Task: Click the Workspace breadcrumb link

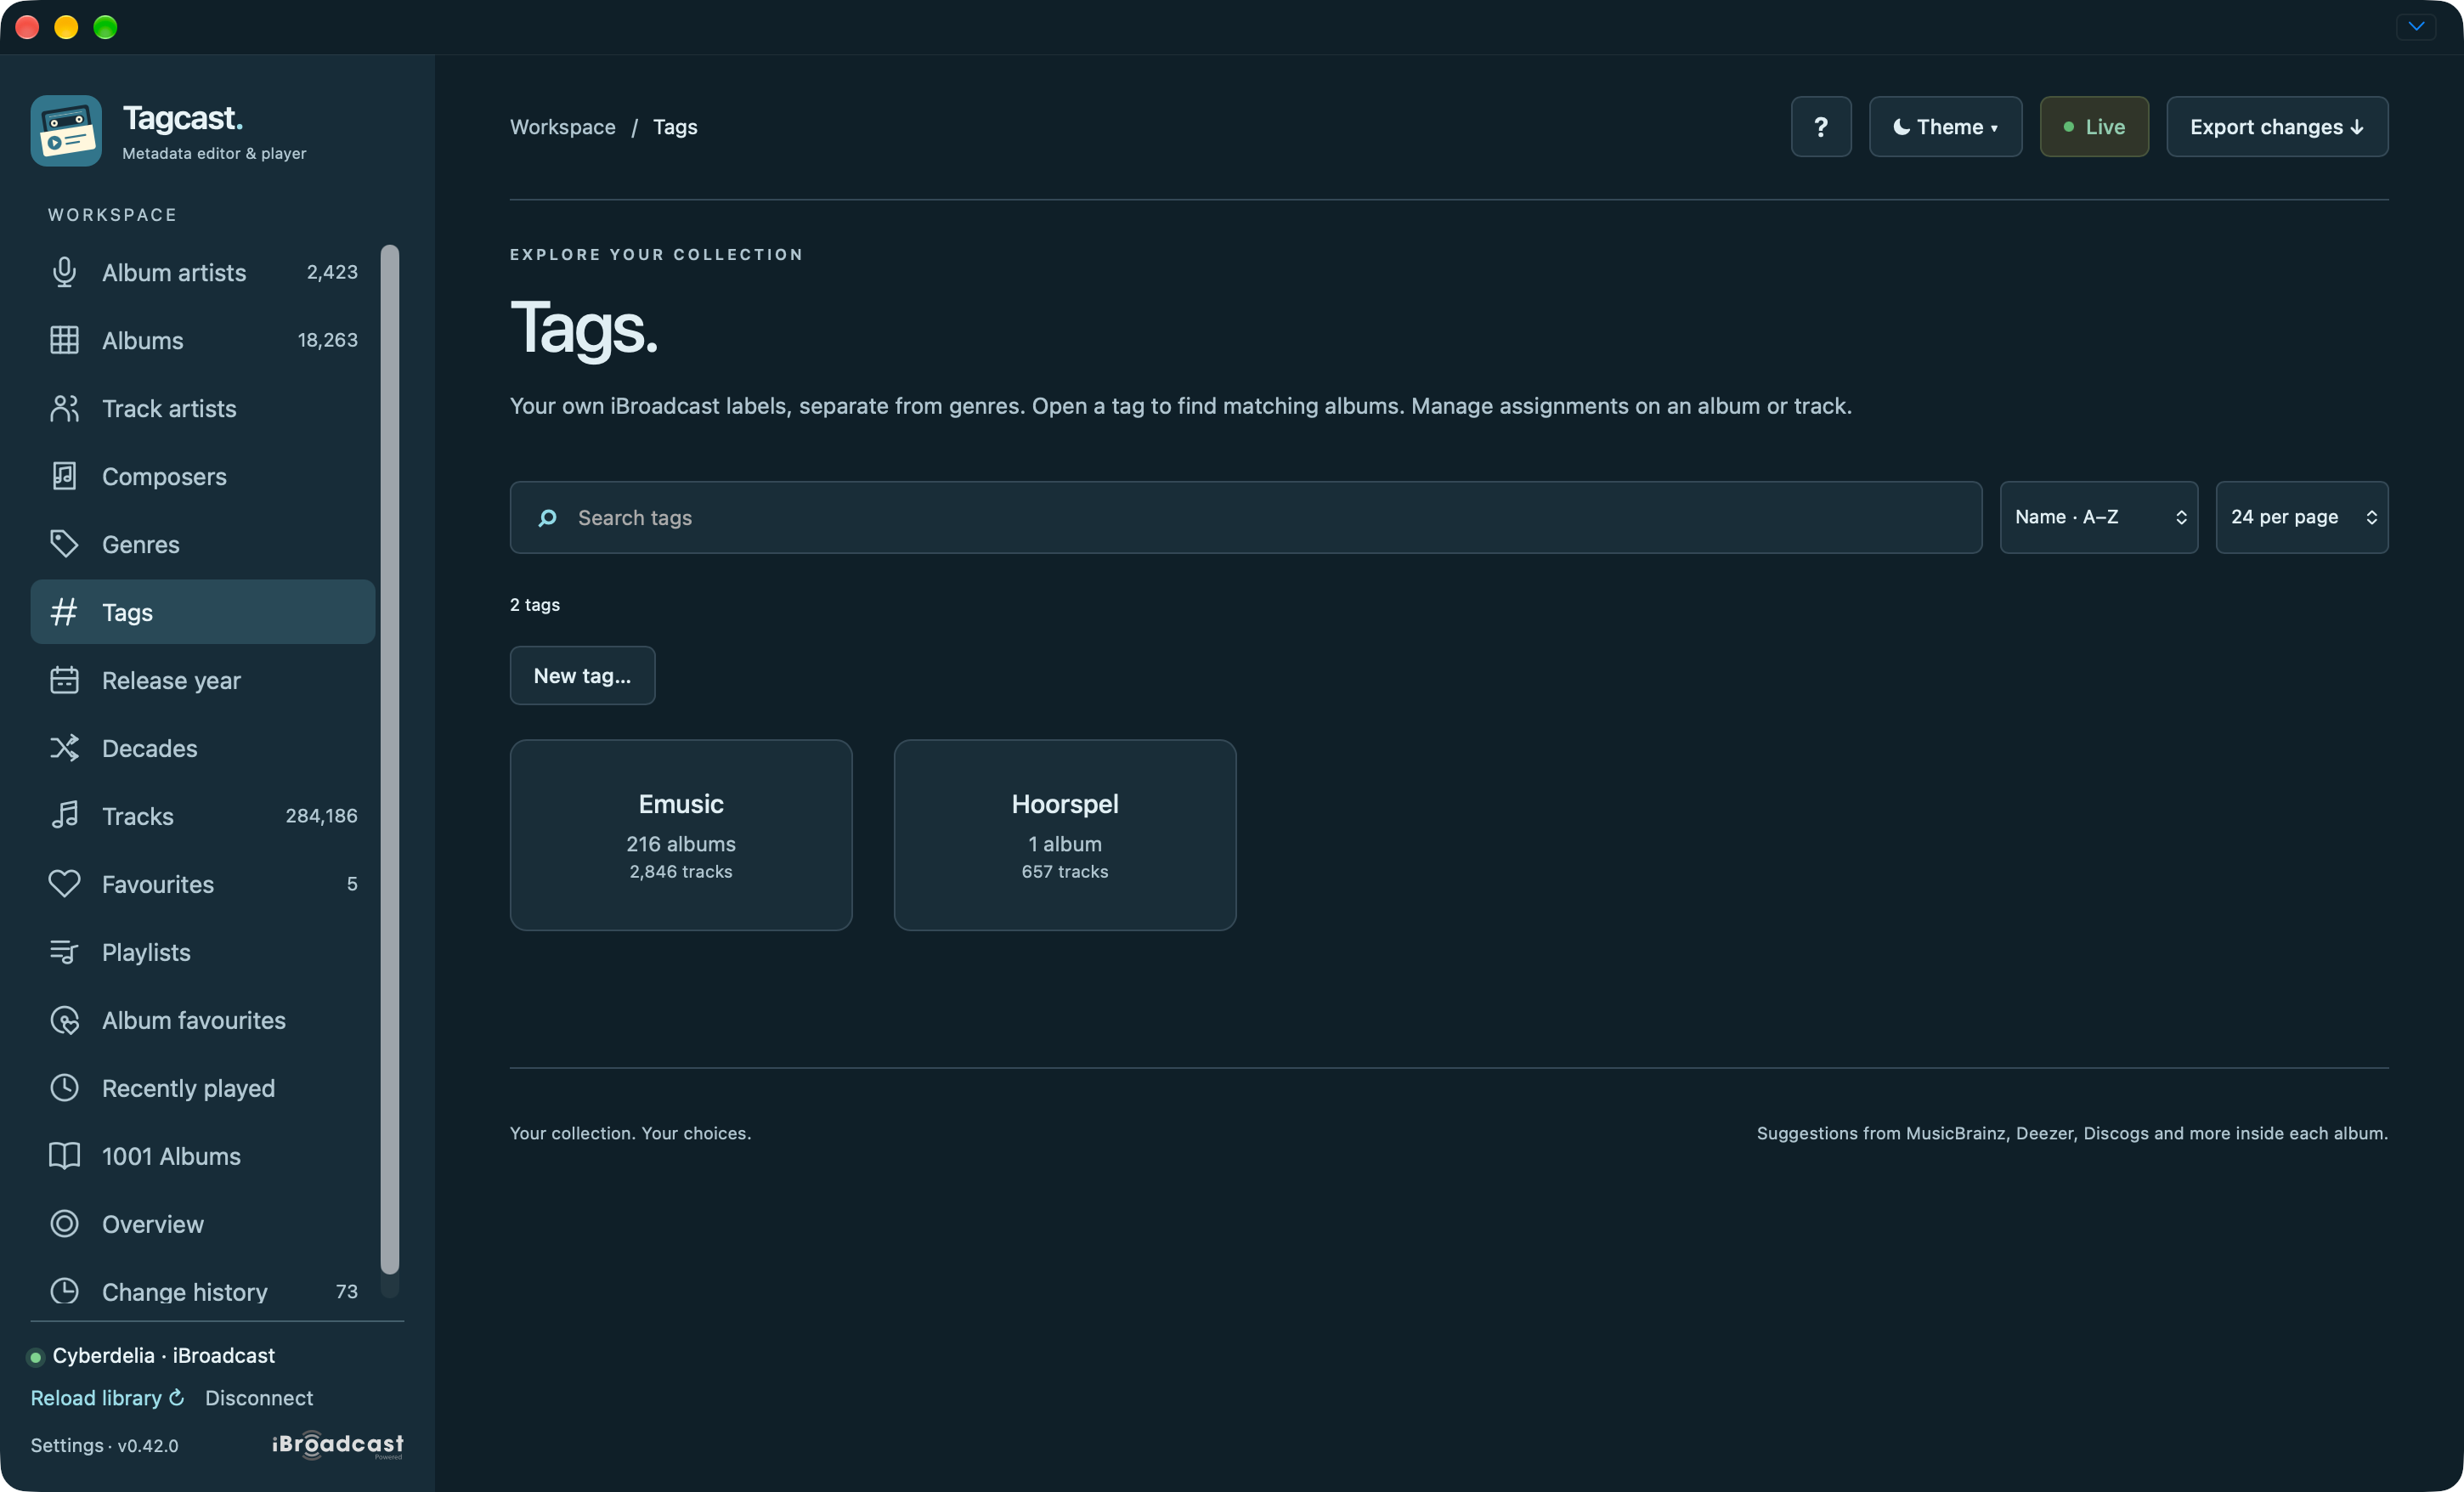Action: (x=563, y=127)
